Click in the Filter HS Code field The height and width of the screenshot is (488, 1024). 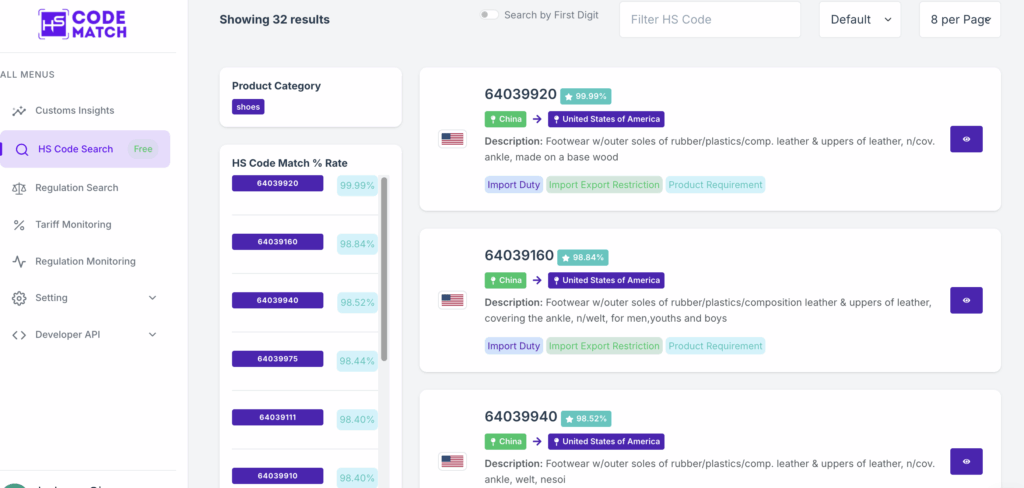click(x=709, y=20)
